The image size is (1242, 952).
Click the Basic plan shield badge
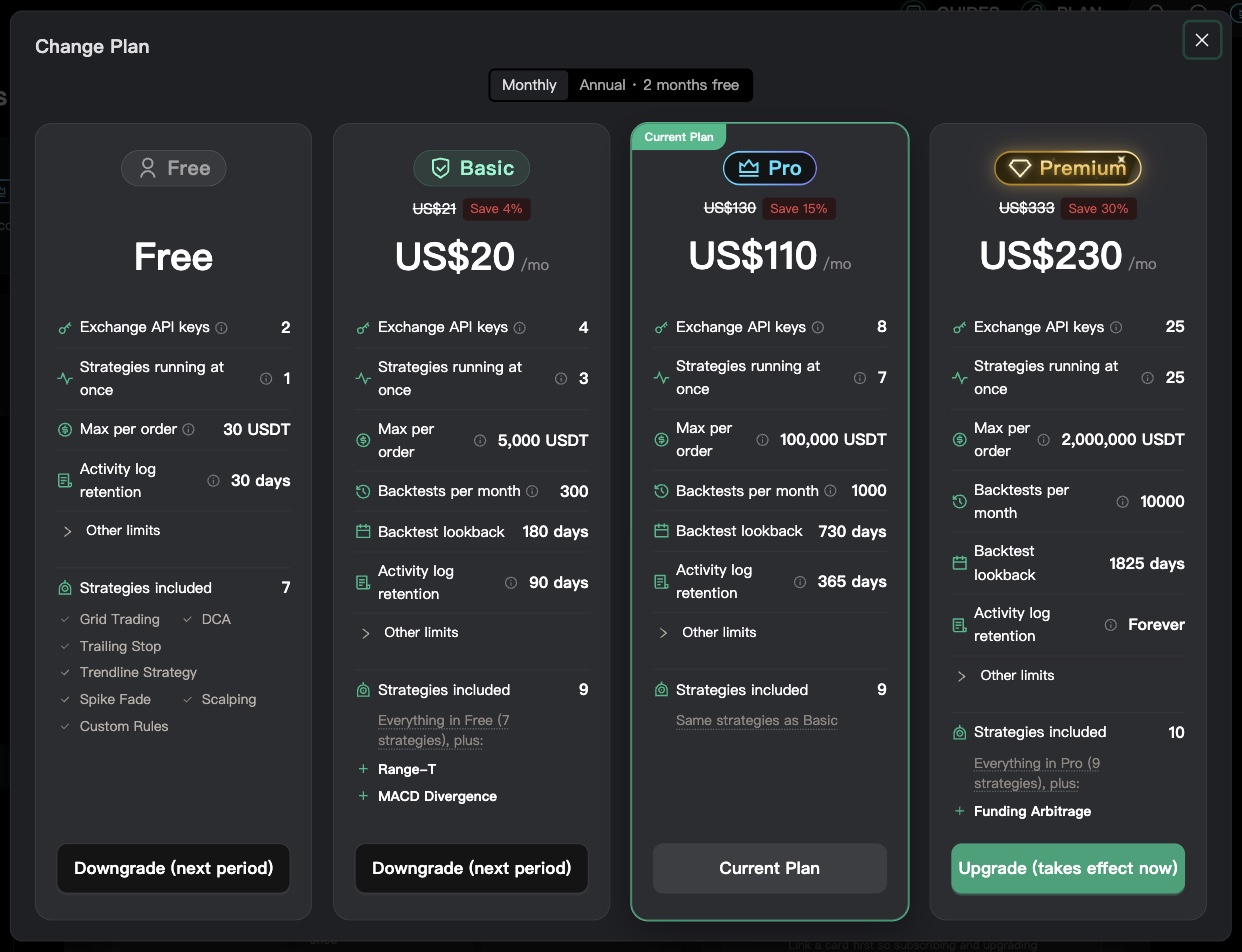tap(471, 168)
